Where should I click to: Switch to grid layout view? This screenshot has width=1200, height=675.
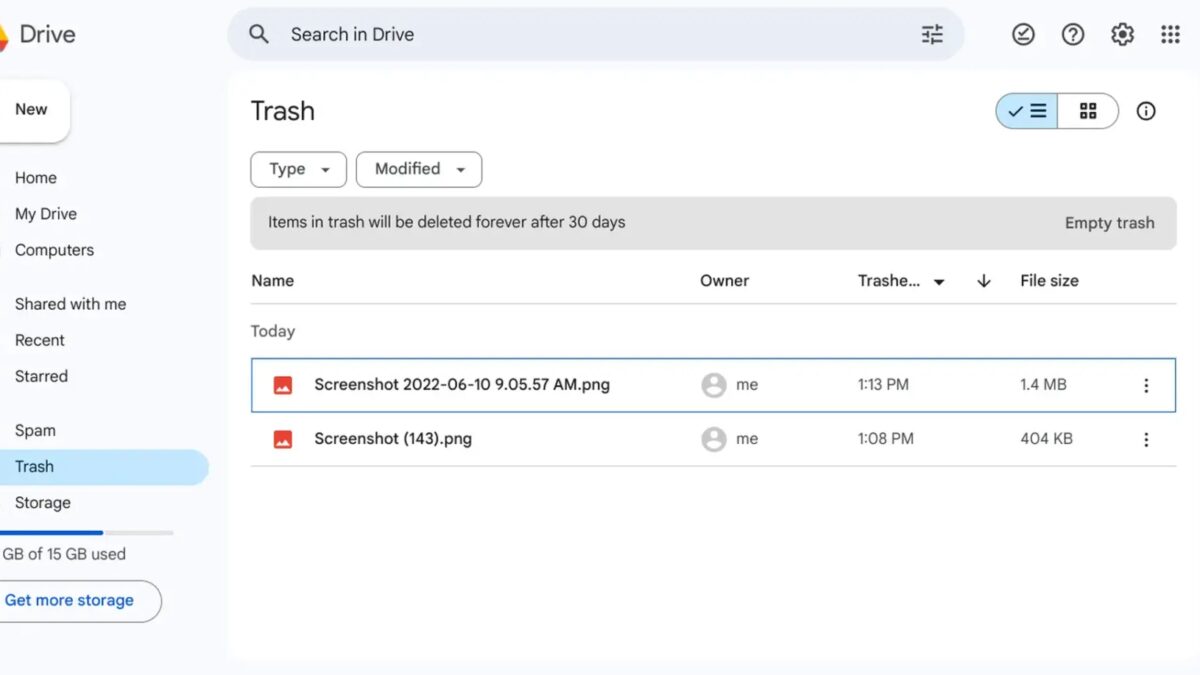point(1088,111)
